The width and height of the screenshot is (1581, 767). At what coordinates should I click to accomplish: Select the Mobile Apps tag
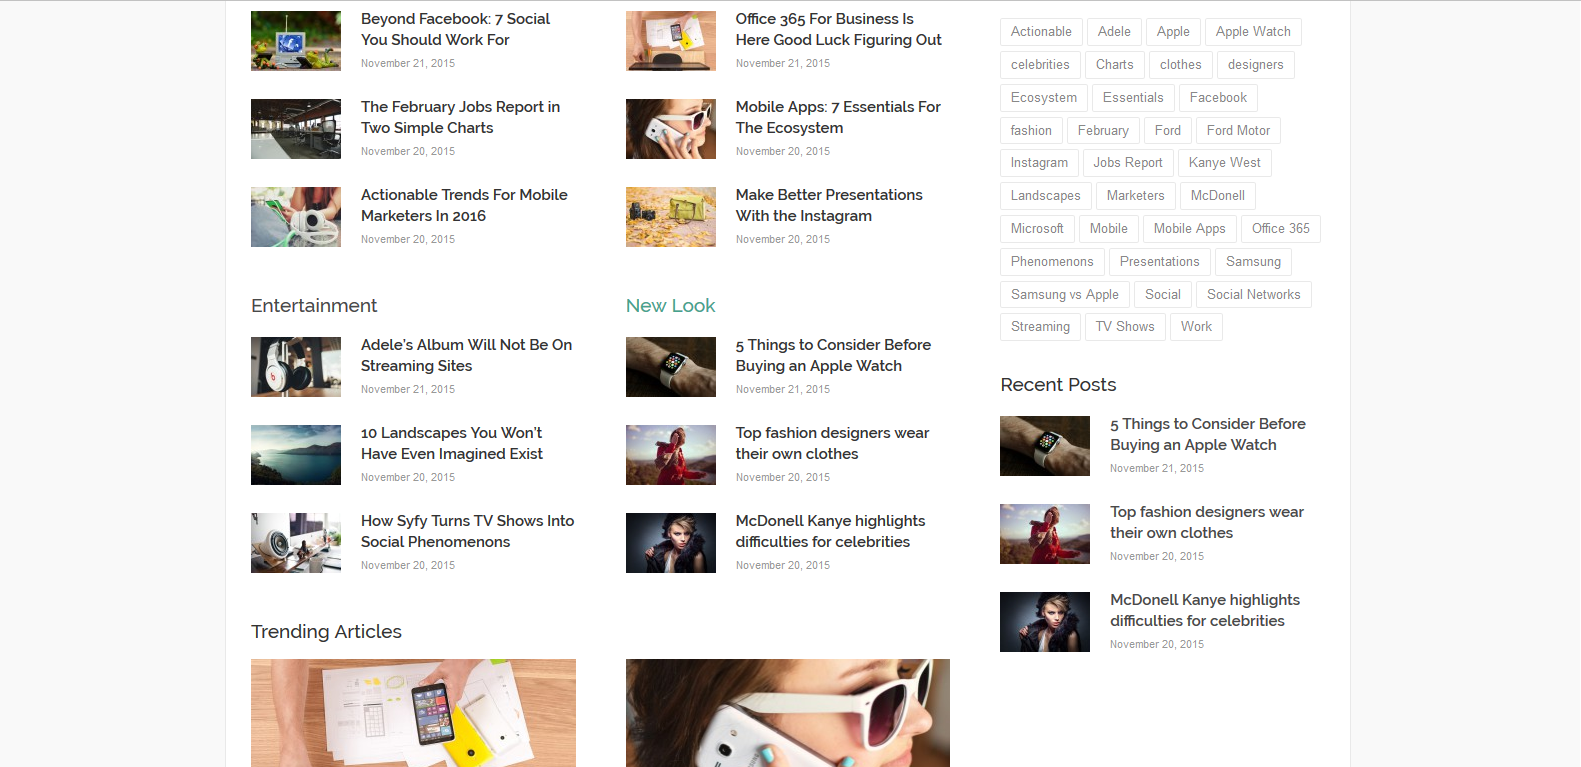coord(1189,229)
